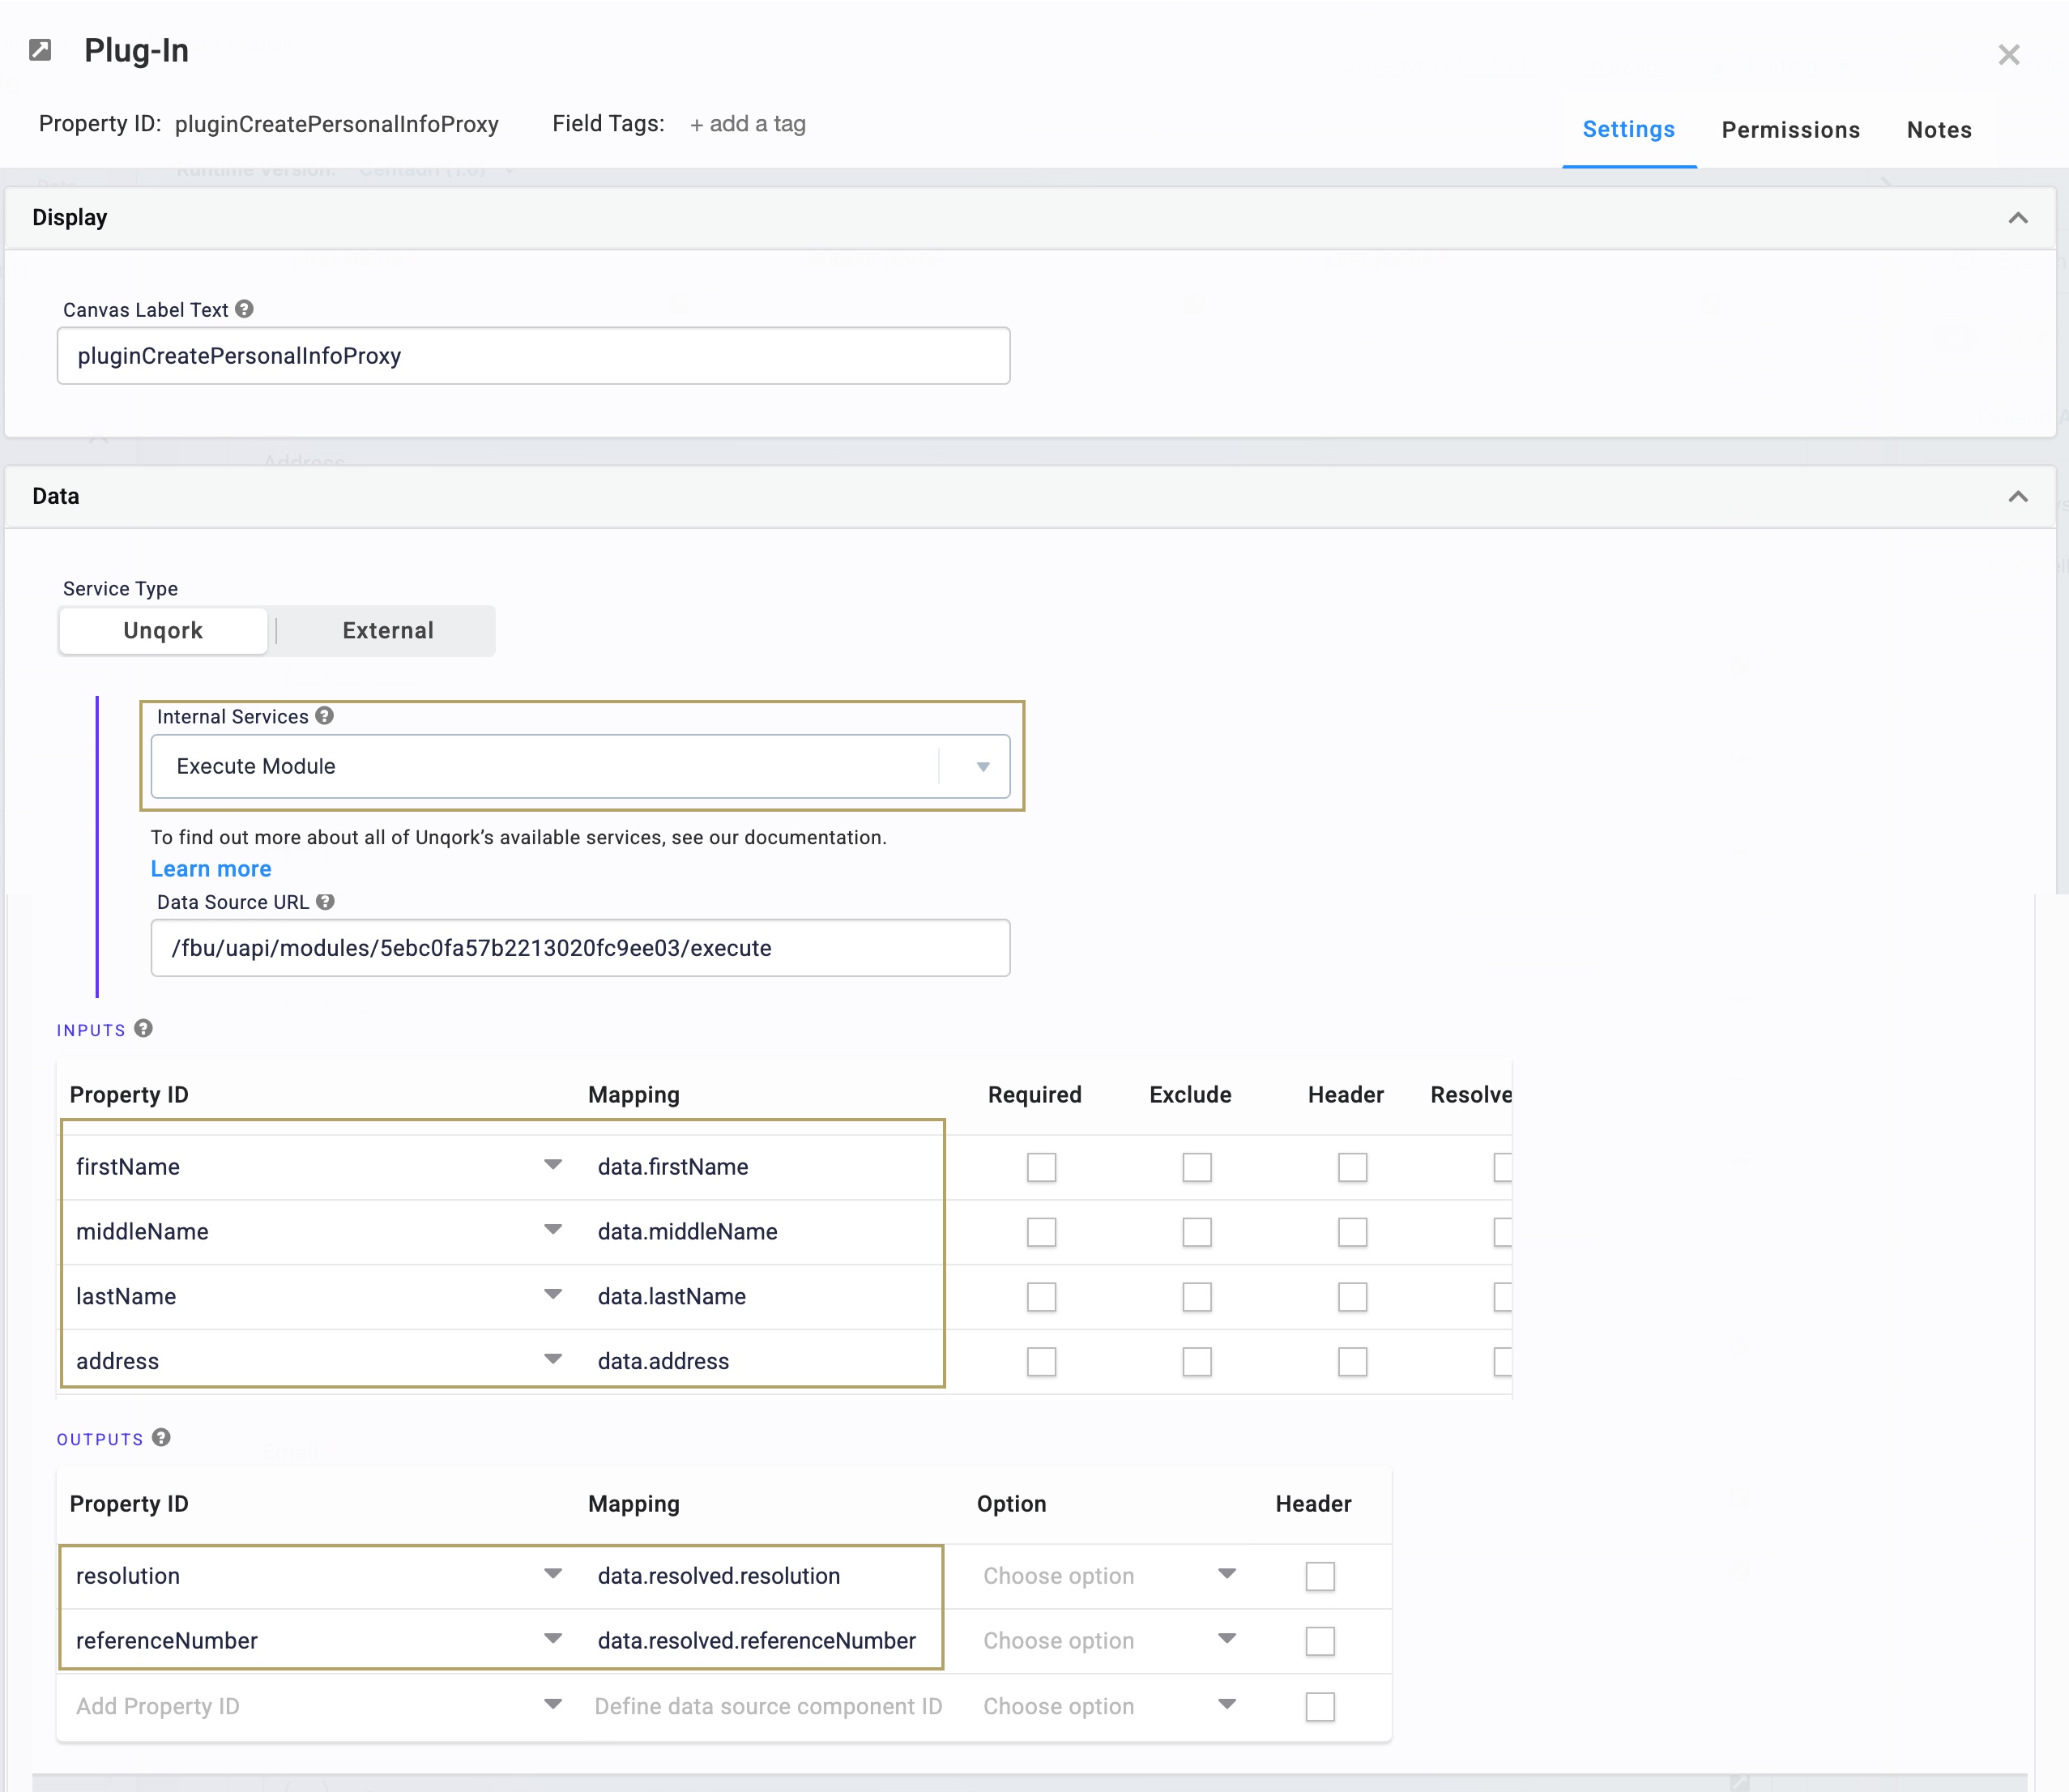Viewport: 2069px width, 1792px height.
Task: Check the Header box for the resolution output
Action: pos(1320,1576)
